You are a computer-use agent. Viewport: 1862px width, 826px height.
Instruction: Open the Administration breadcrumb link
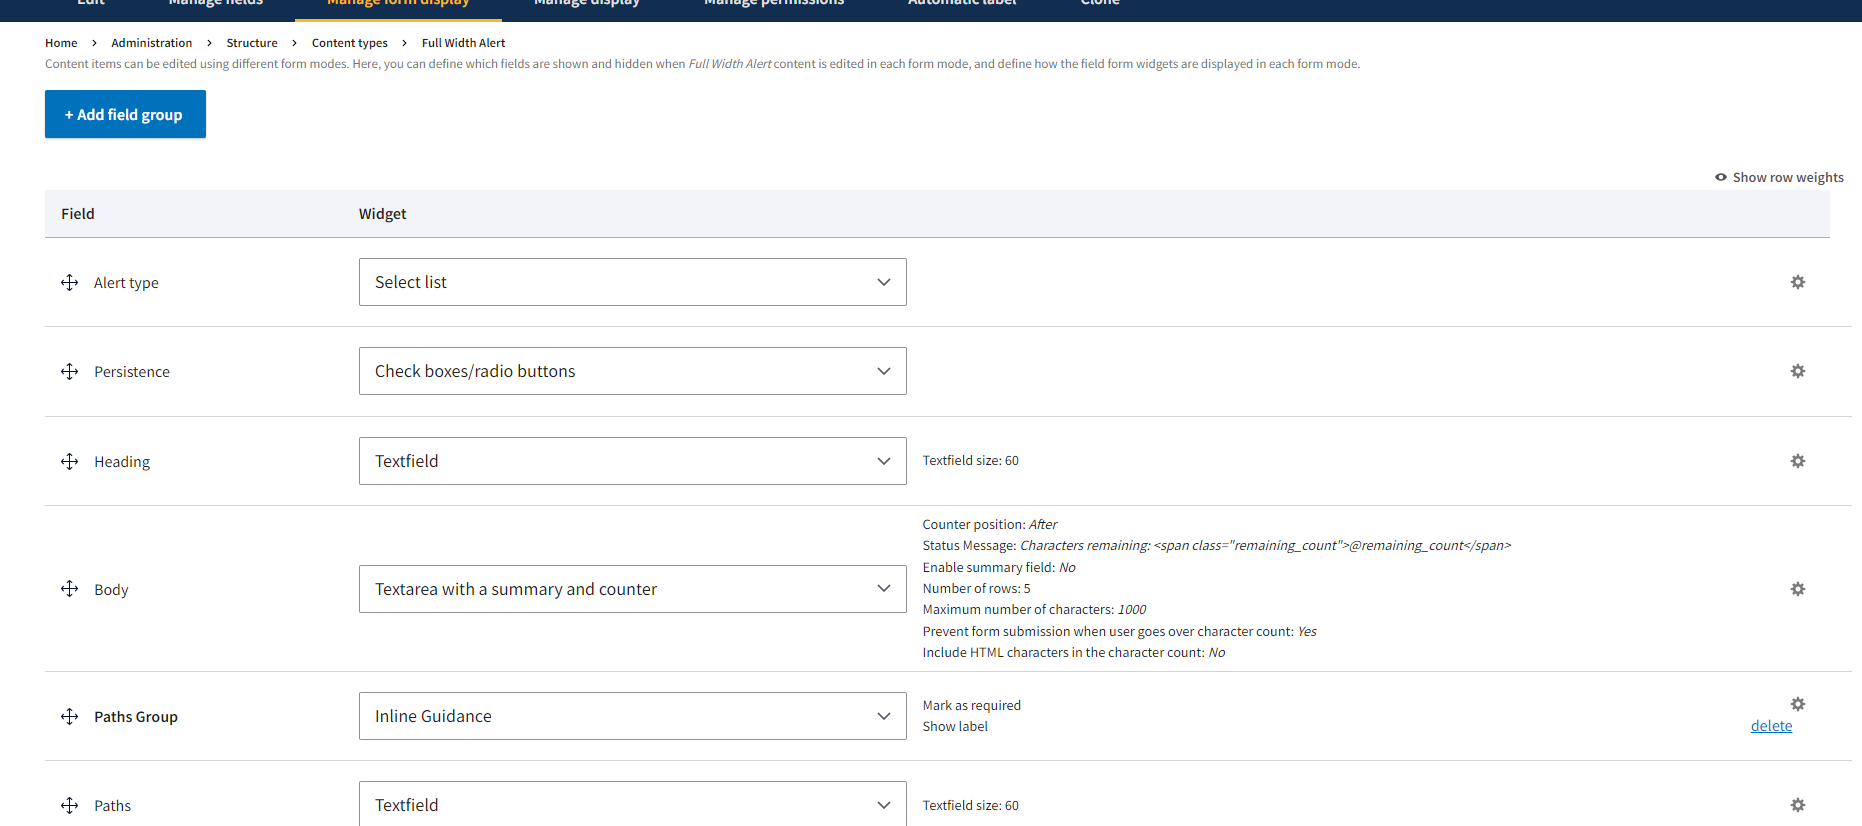click(x=152, y=43)
